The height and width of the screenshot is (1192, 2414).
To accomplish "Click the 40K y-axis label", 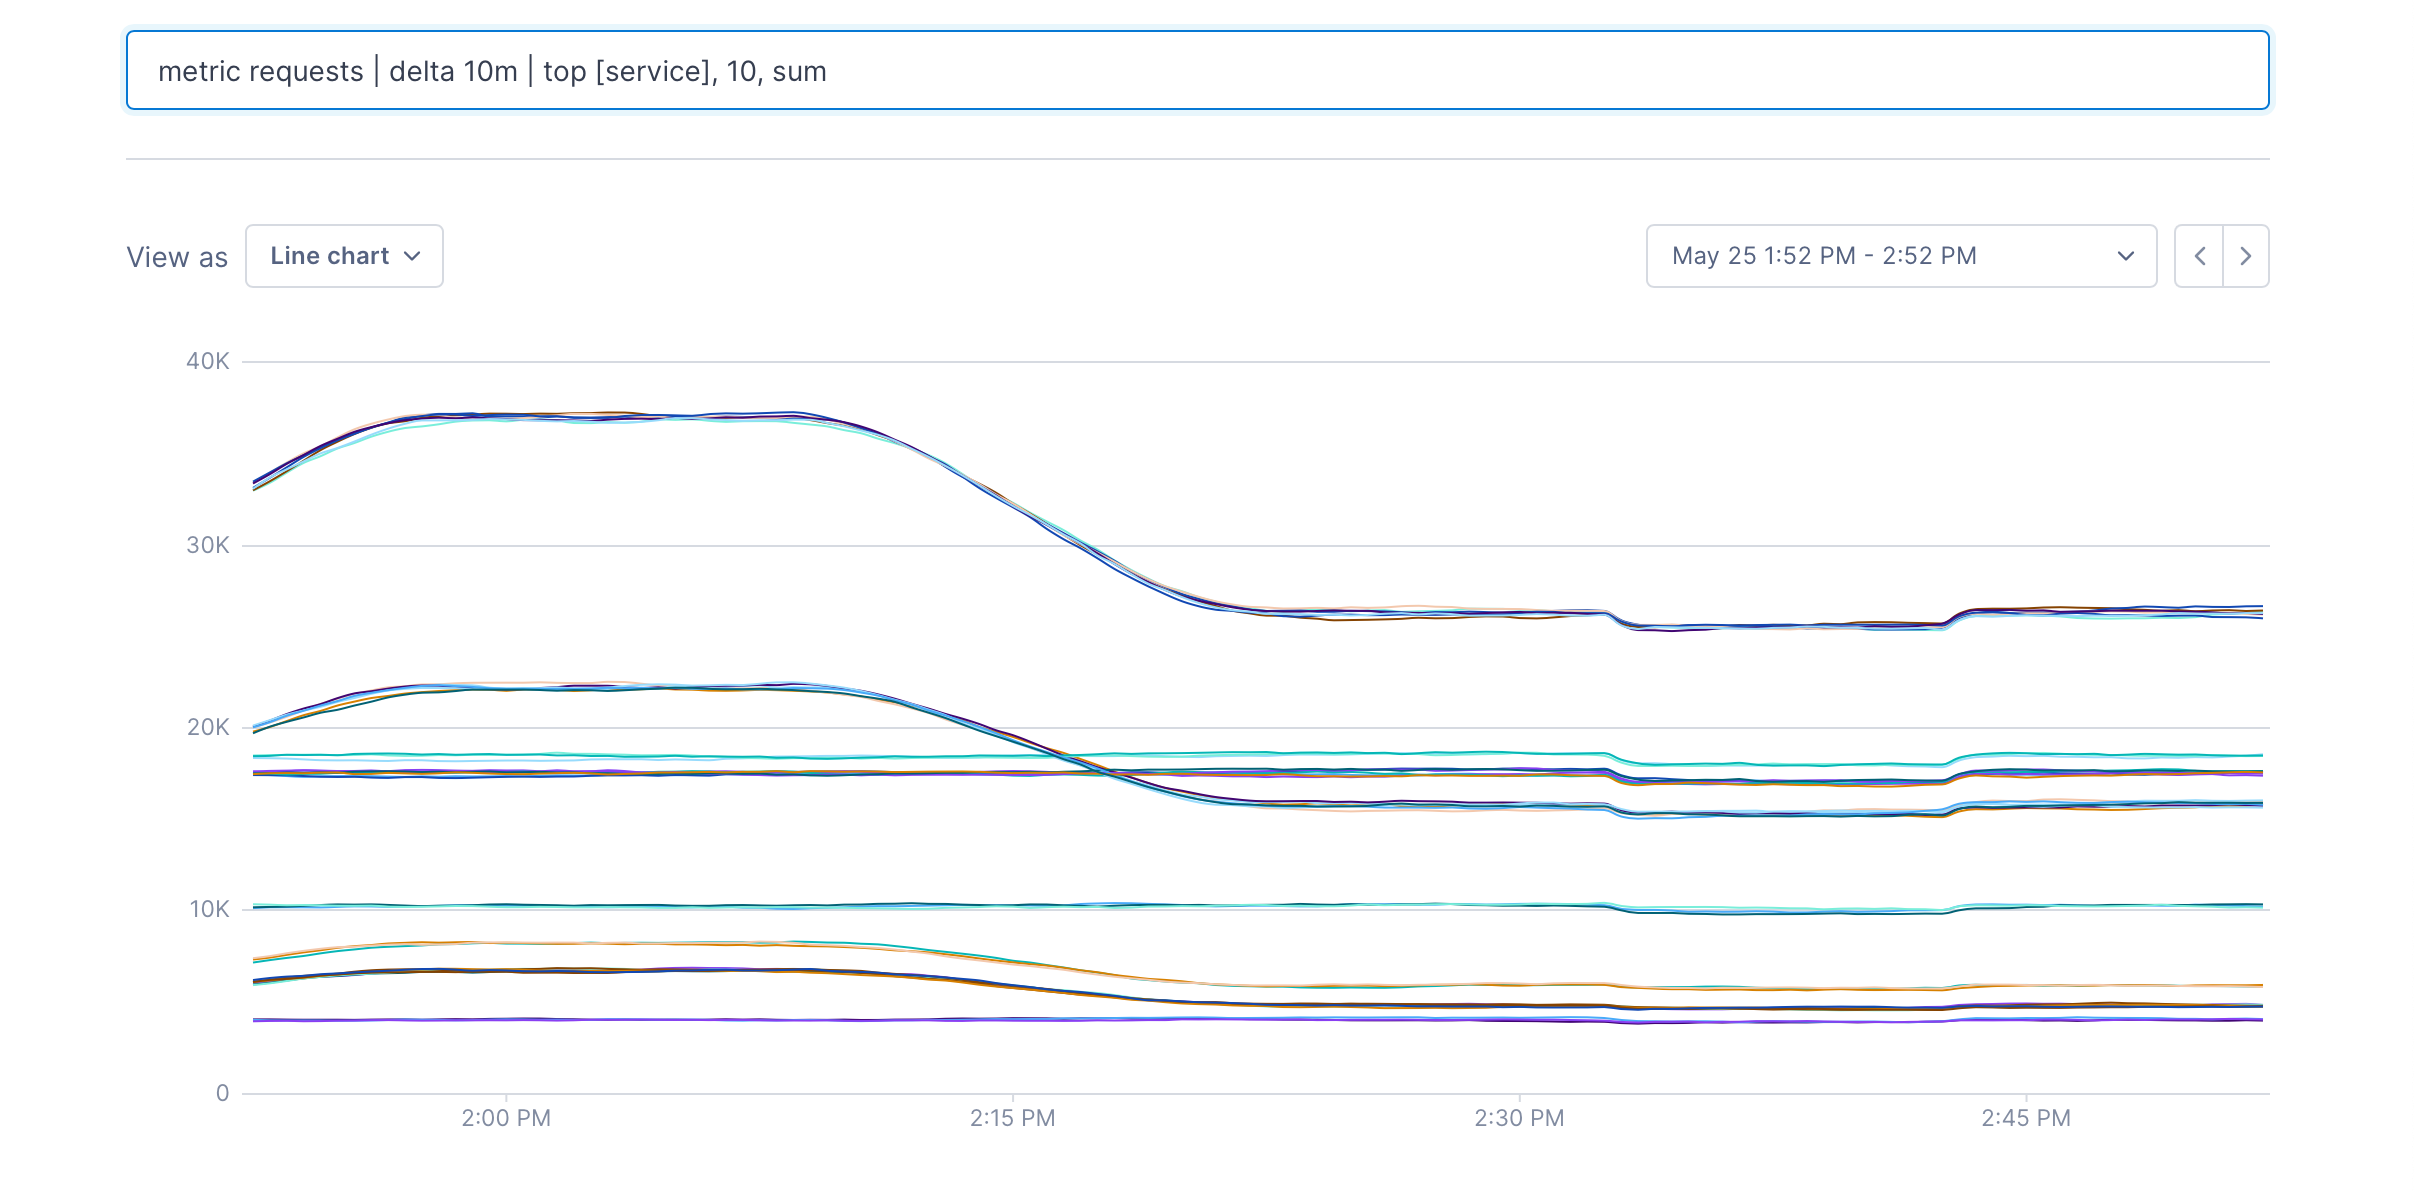I will (x=207, y=361).
